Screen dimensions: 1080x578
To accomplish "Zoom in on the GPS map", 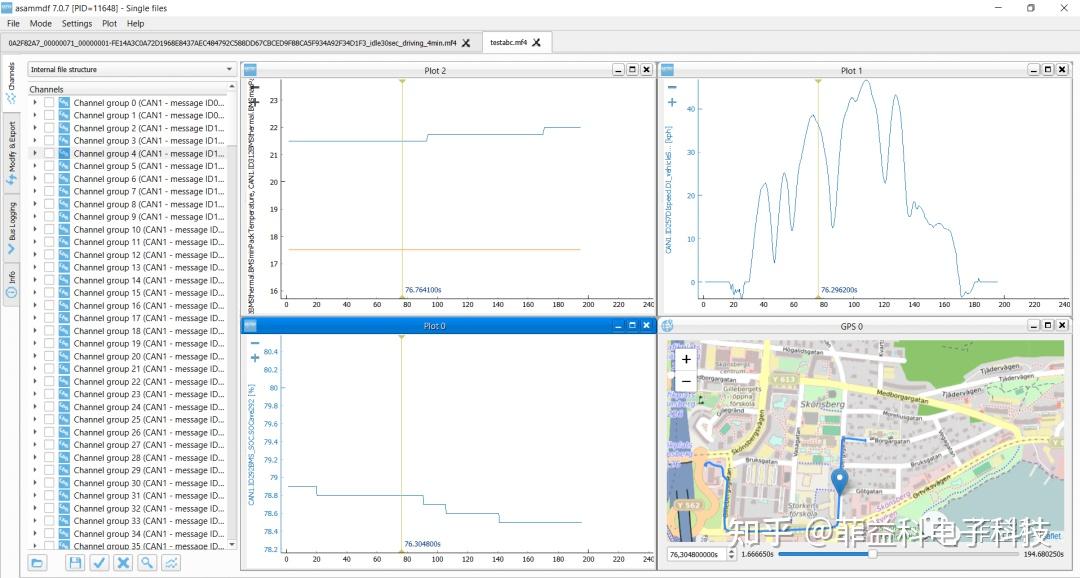I will [686, 359].
